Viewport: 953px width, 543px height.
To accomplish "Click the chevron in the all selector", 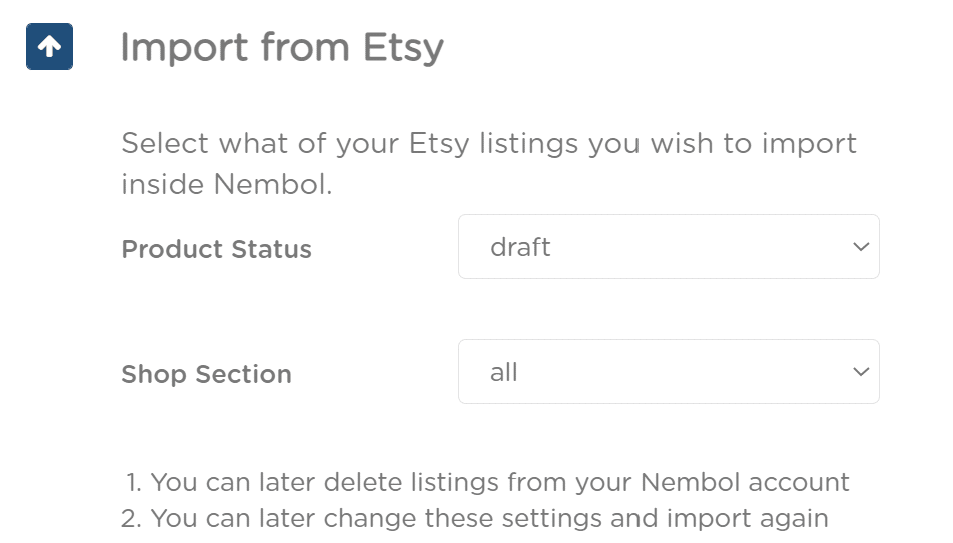I will tap(861, 372).
